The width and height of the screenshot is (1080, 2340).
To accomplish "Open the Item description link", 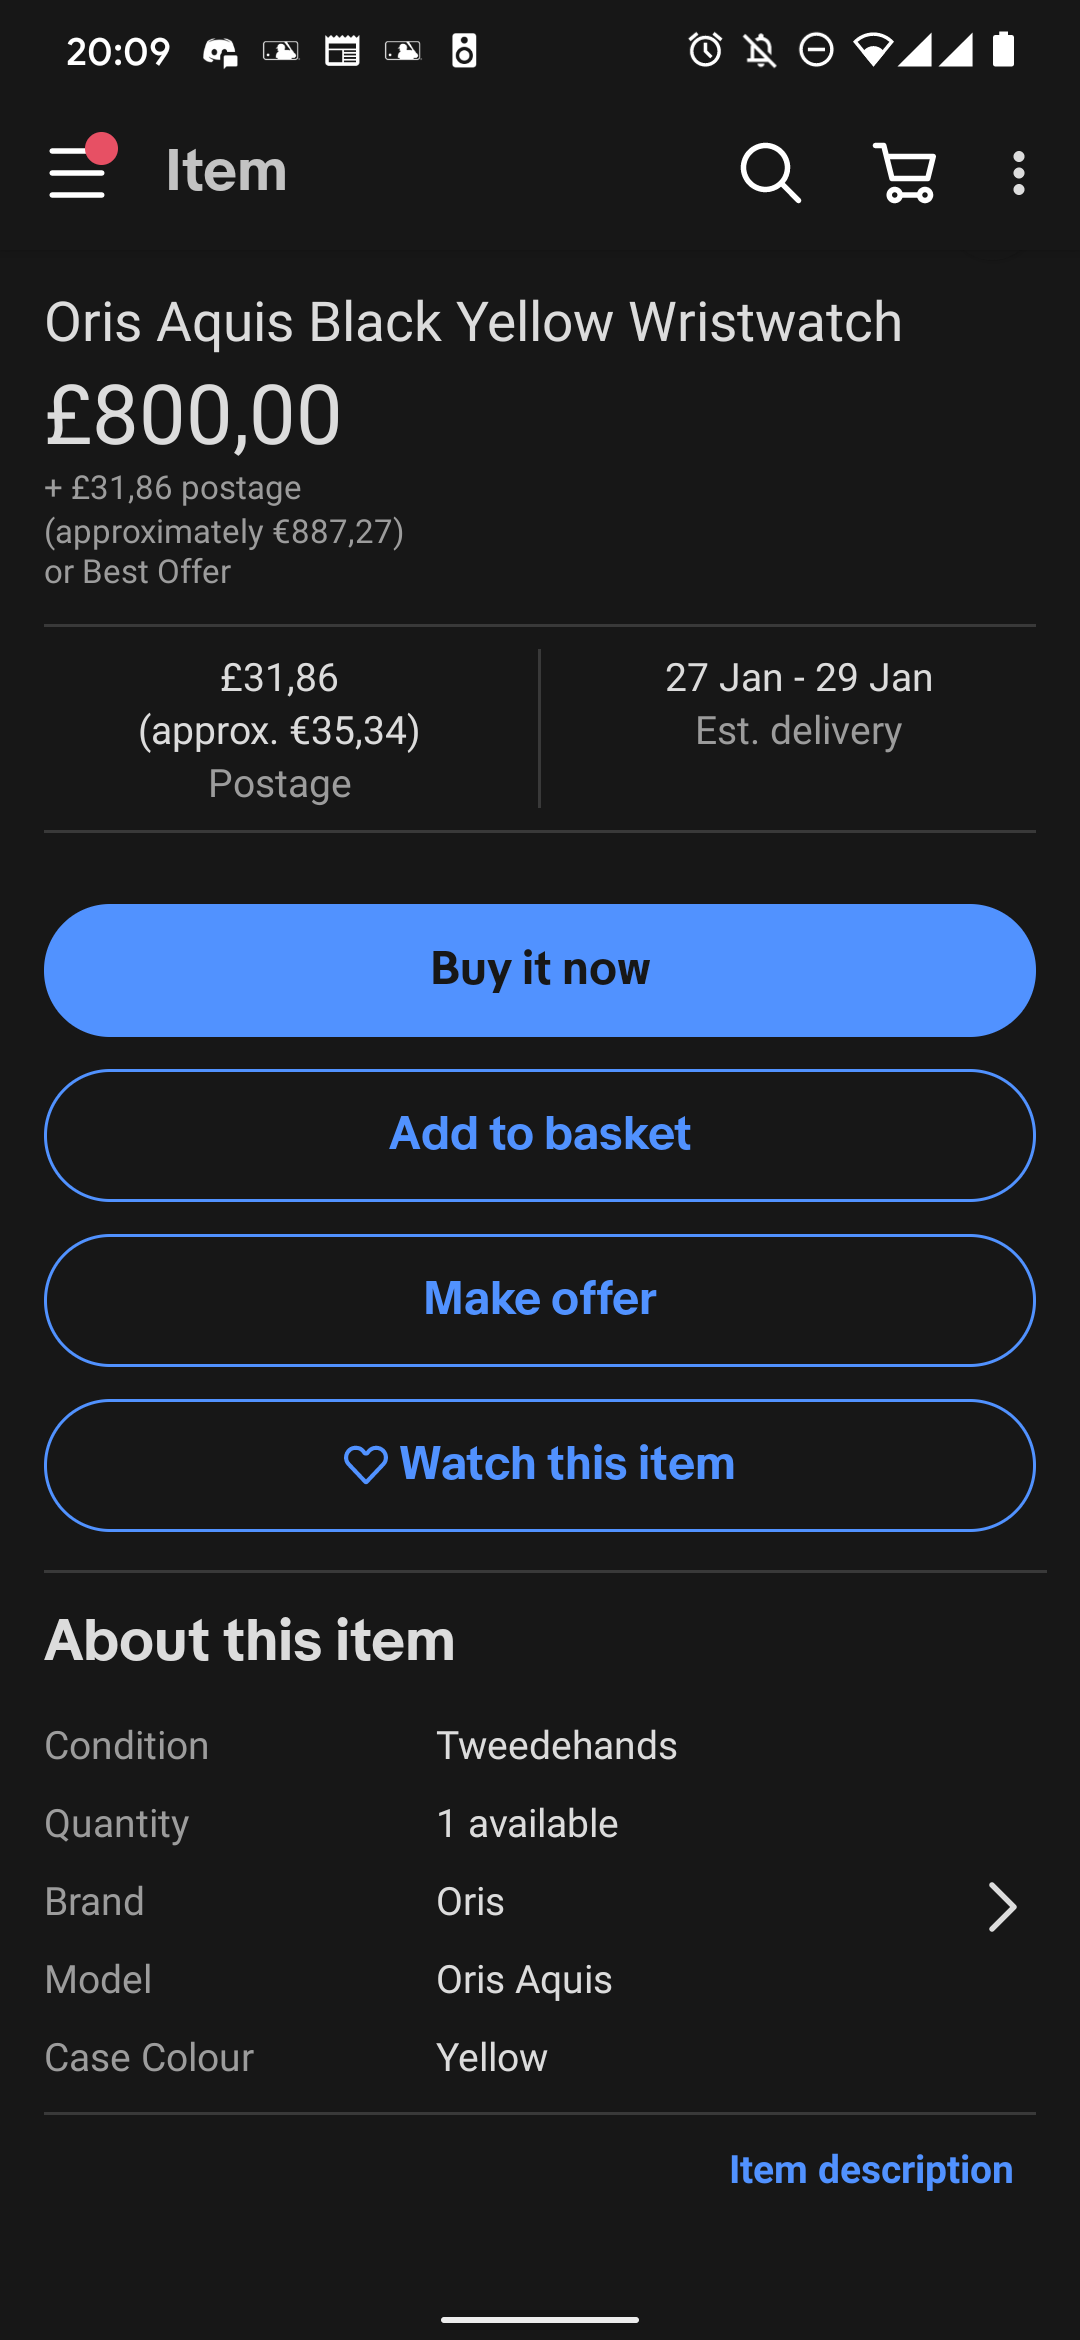I will [x=870, y=2170].
